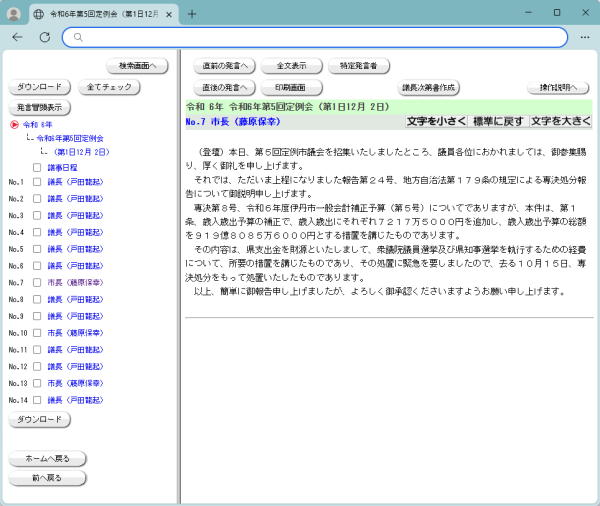Open No.12 議長(戸田龍起) link
This screenshot has width=600, height=506.
click(75, 367)
